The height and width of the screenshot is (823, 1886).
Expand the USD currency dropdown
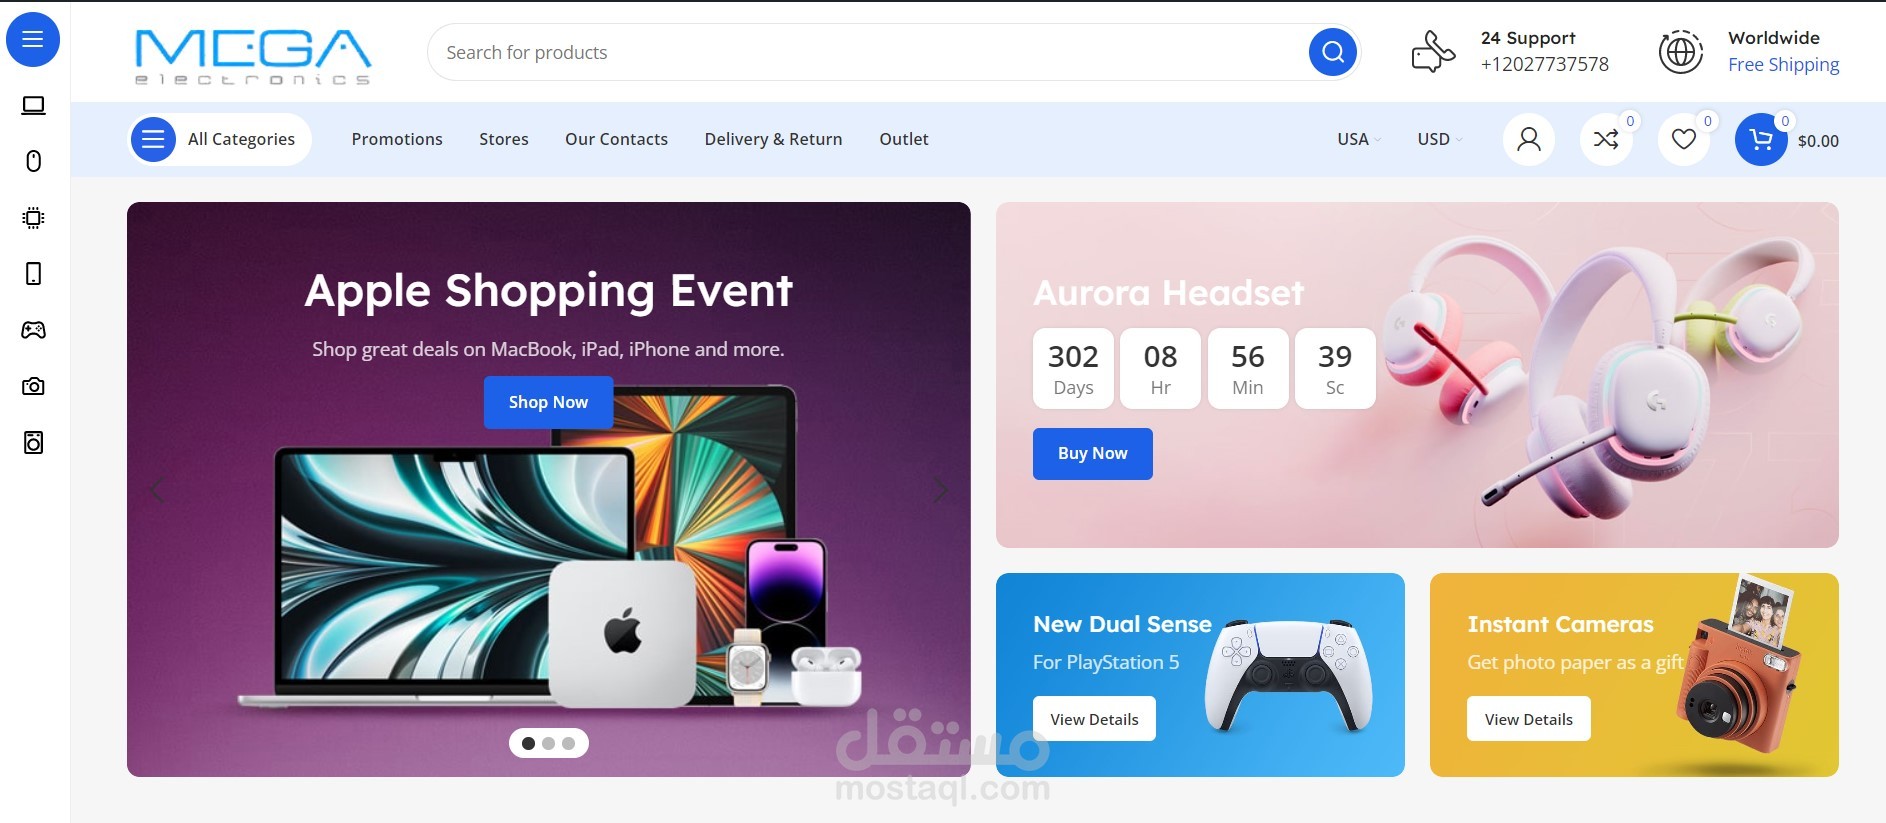click(1439, 139)
